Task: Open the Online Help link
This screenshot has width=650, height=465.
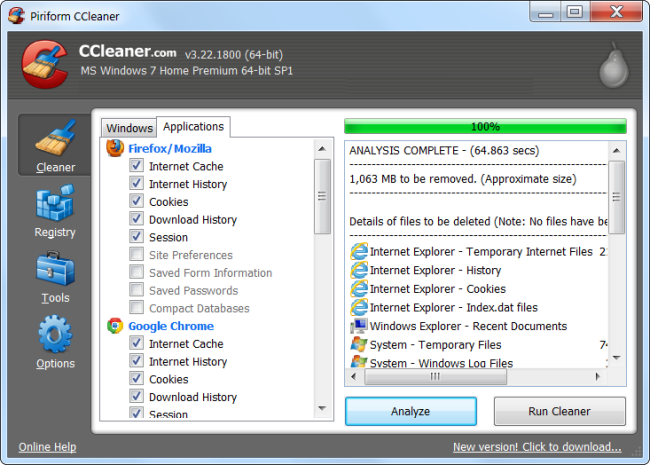Action: pyautogui.click(x=47, y=447)
